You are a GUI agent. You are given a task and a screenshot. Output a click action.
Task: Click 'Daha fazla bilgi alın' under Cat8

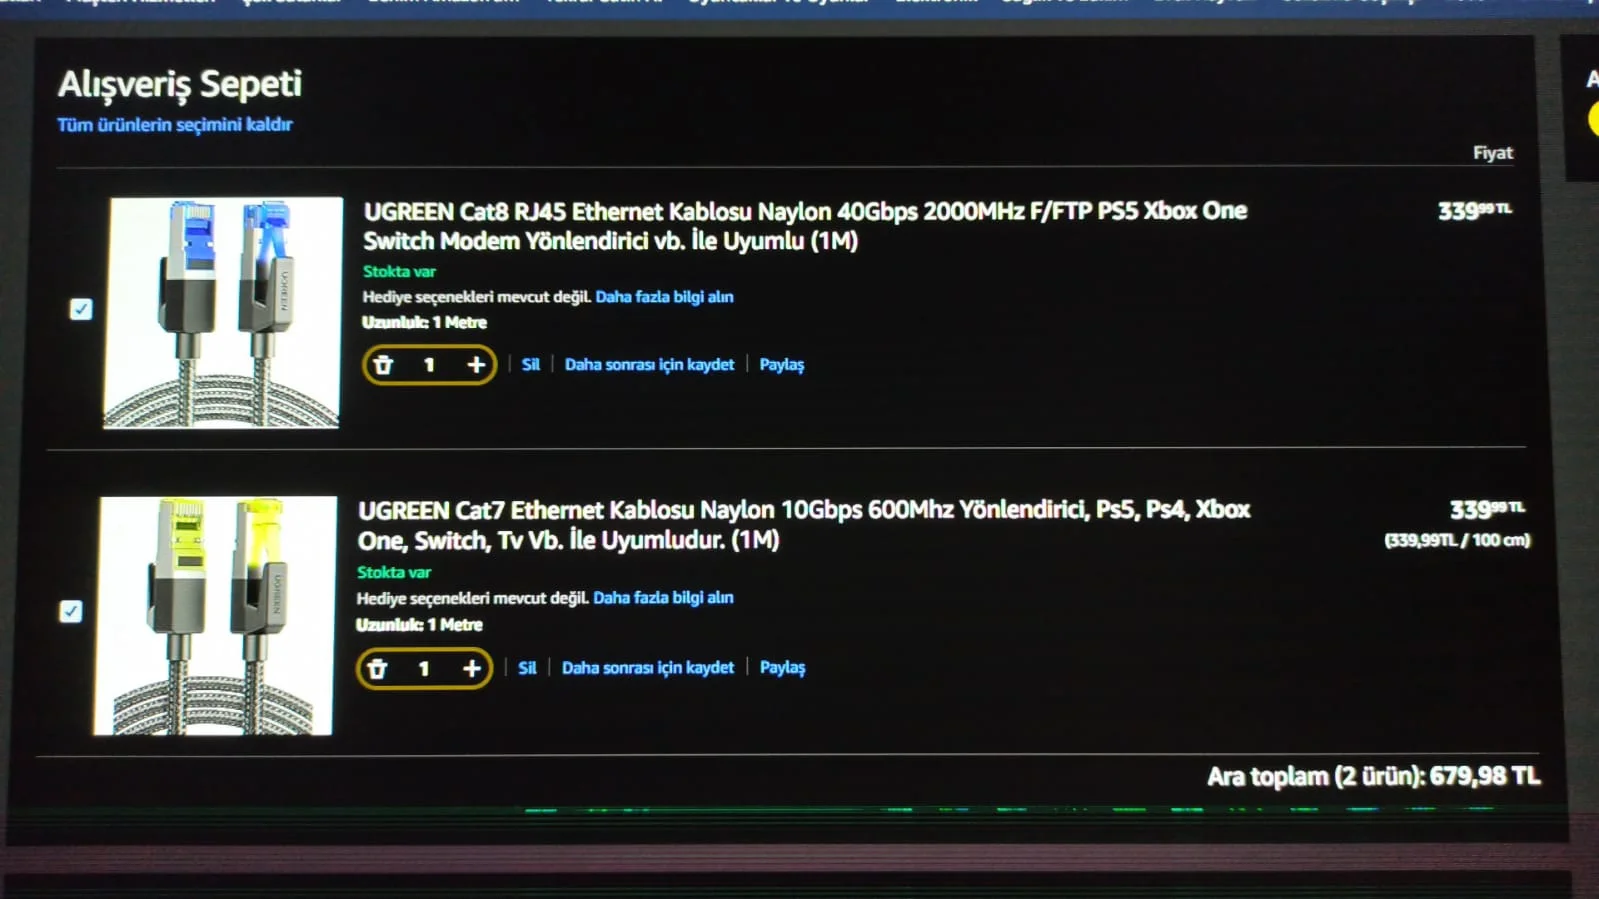[x=664, y=297]
